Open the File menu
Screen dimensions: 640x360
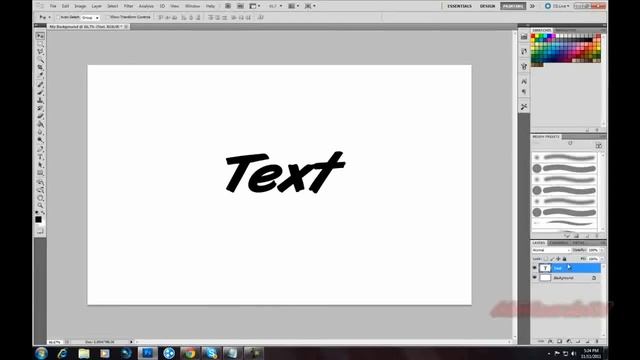click(53, 6)
